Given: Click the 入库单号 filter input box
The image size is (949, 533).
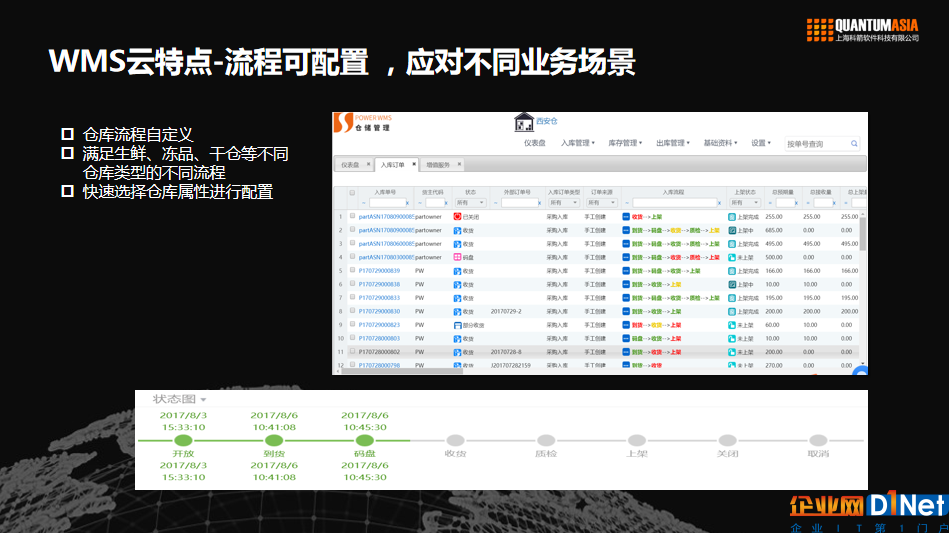Looking at the screenshot, I should tap(387, 203).
